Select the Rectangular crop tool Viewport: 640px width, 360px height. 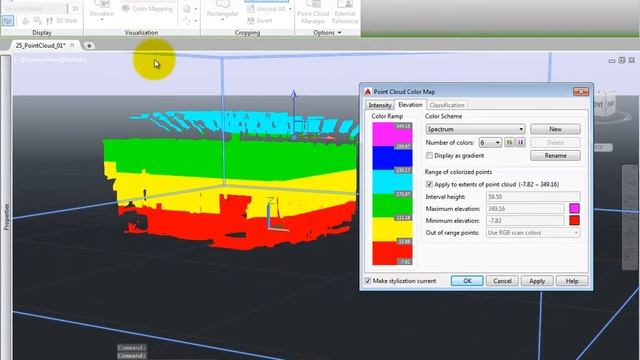point(222,9)
